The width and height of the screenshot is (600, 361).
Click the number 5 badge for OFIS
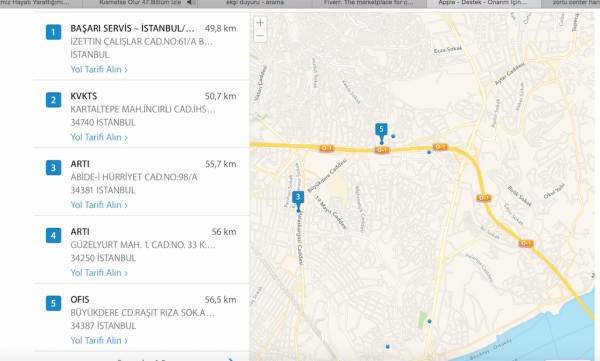(x=54, y=303)
